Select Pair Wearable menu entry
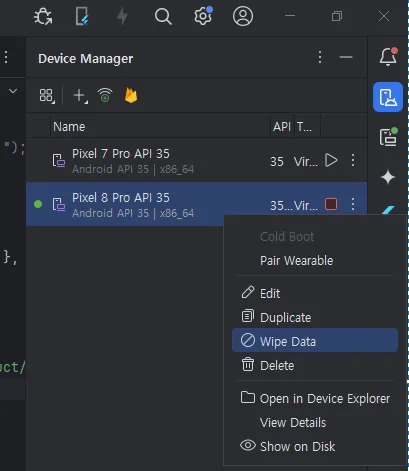 (315, 261)
